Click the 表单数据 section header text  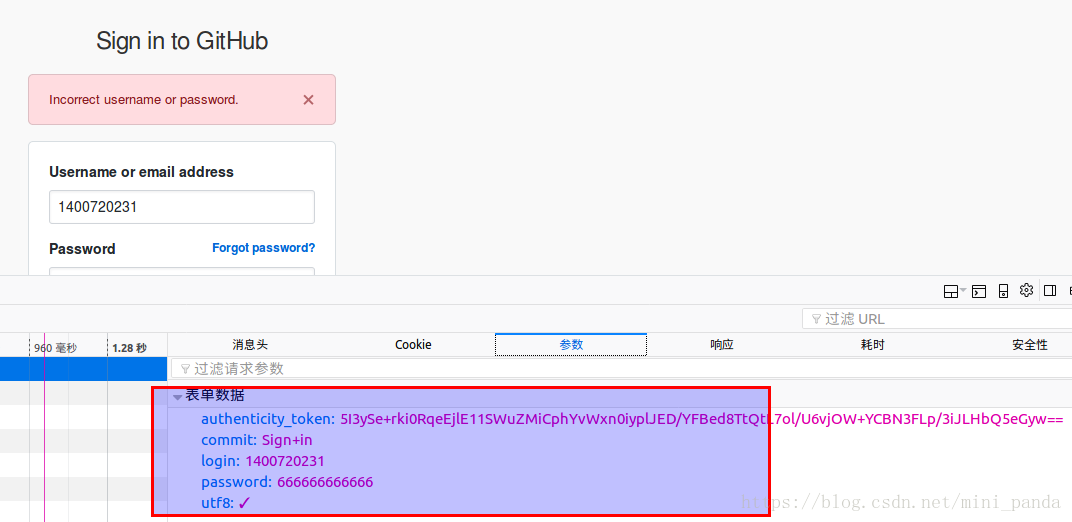click(x=215, y=396)
